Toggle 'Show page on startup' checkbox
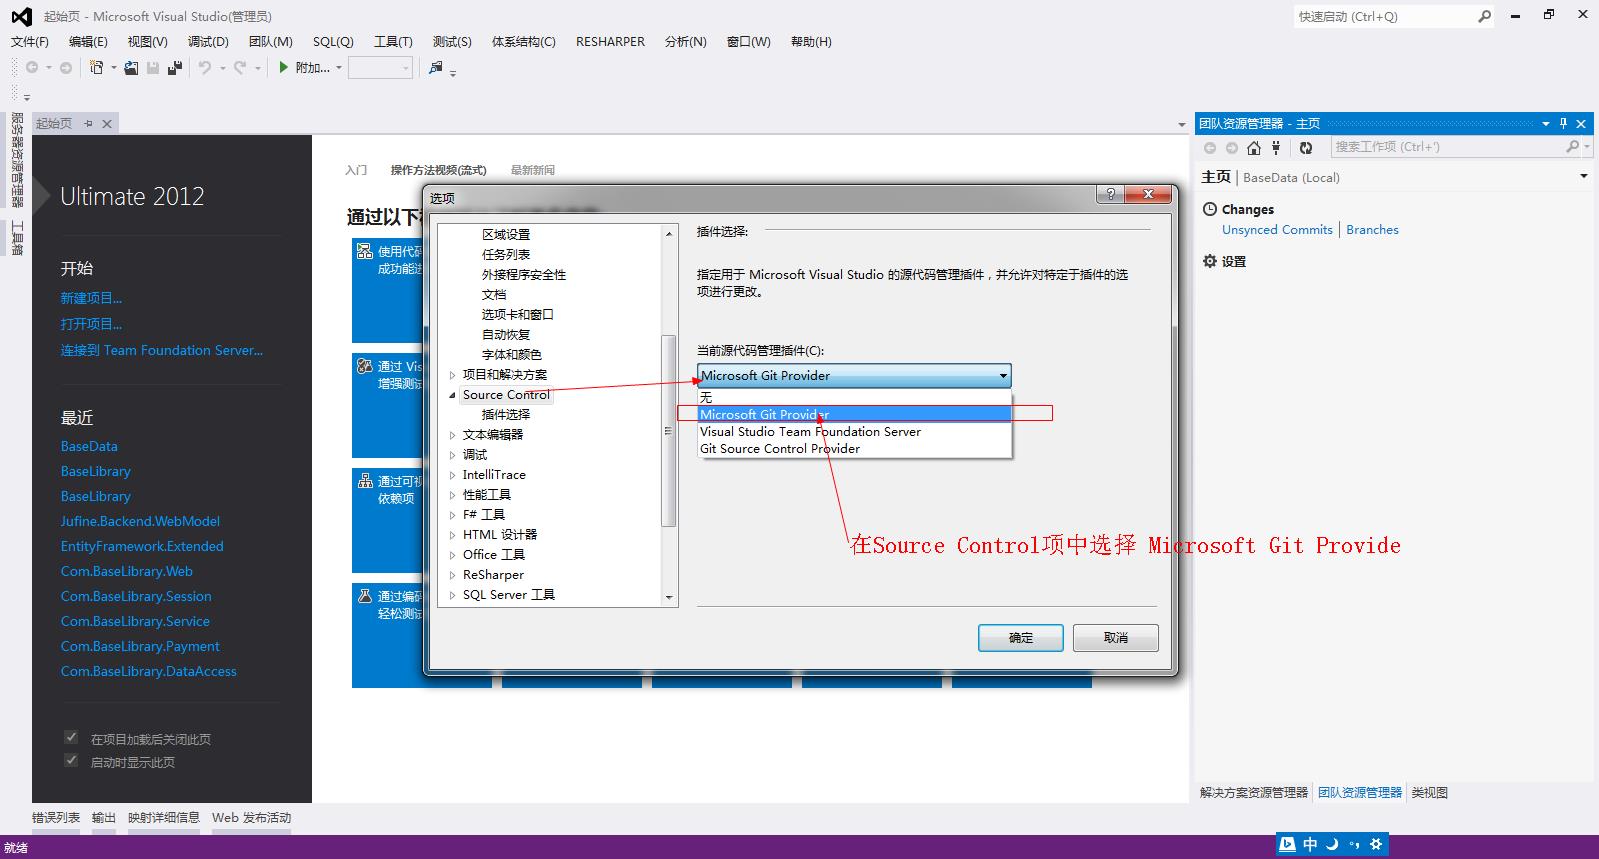The height and width of the screenshot is (859, 1599). coord(71,760)
